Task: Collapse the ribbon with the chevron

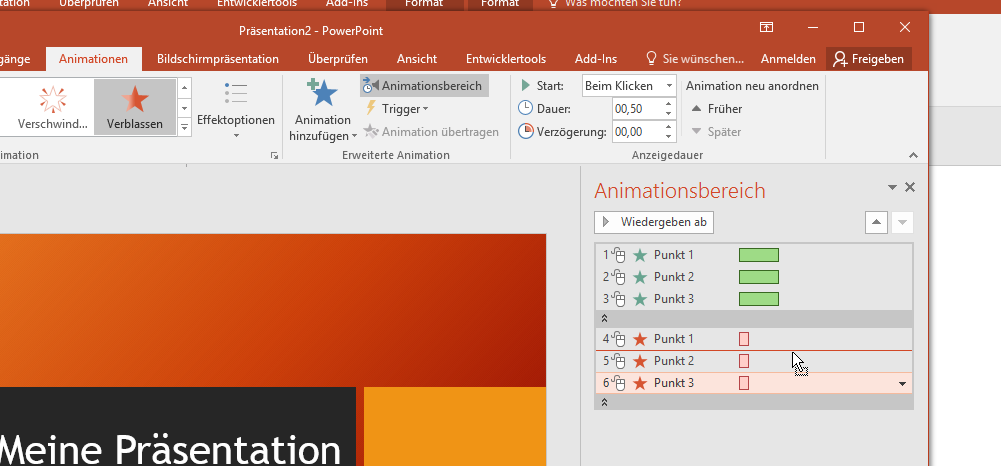Action: (913, 155)
